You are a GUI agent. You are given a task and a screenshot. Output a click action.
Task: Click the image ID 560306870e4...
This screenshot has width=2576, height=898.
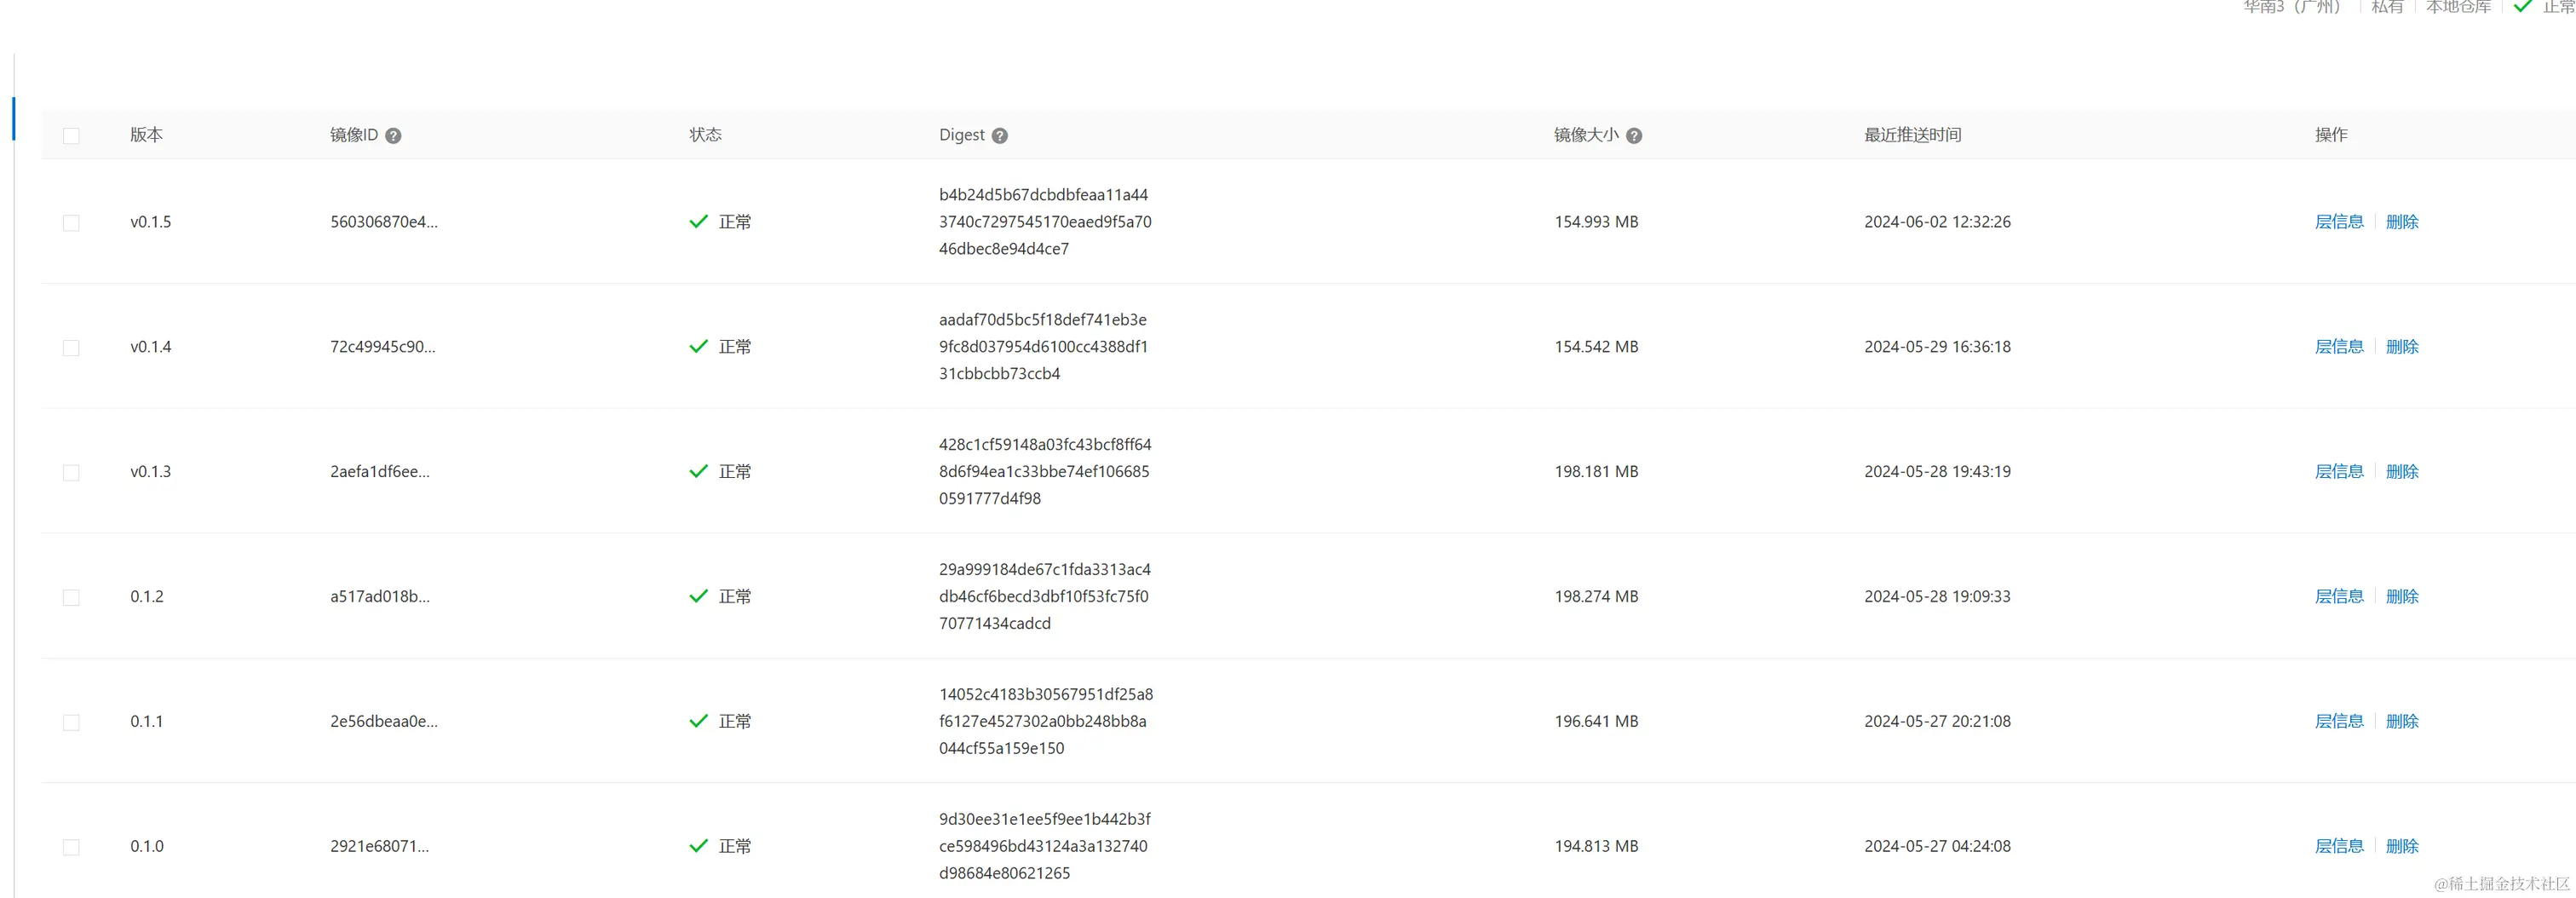tap(383, 222)
